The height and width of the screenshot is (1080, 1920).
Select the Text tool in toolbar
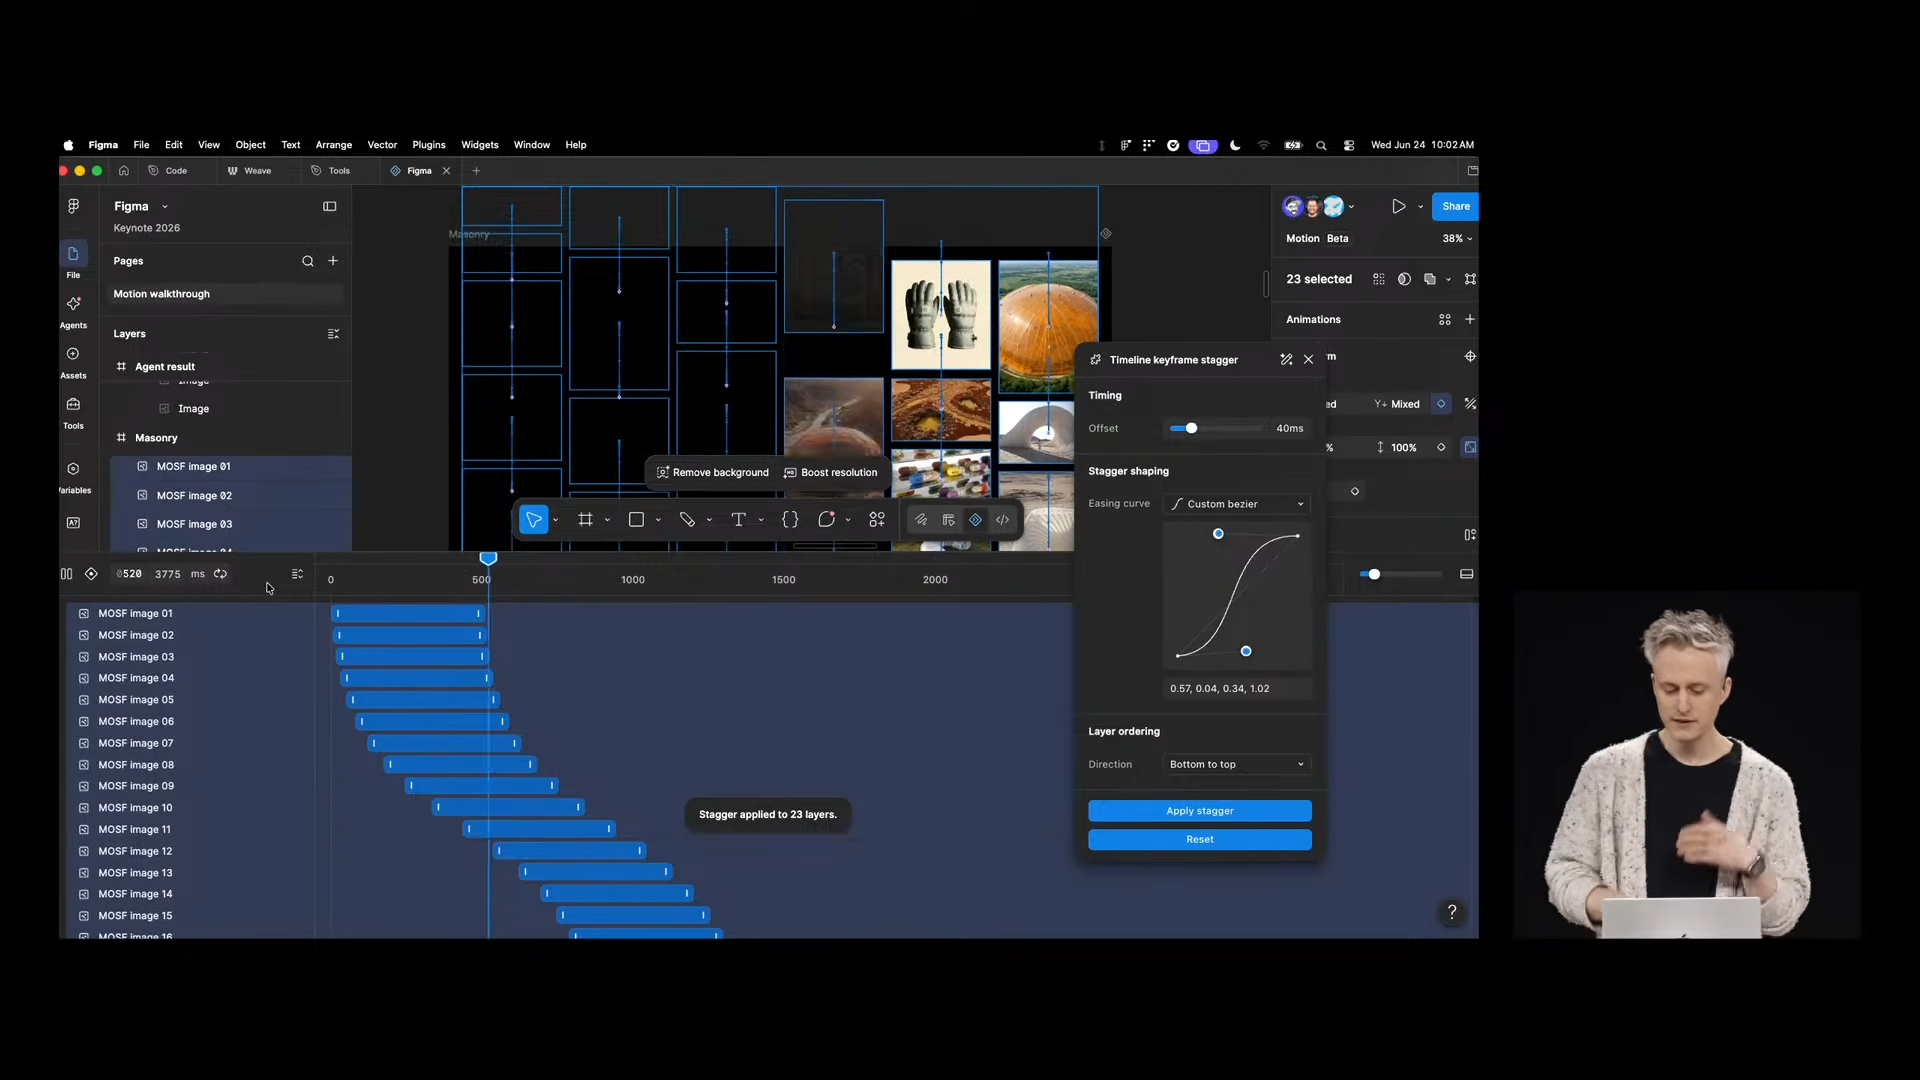point(738,520)
